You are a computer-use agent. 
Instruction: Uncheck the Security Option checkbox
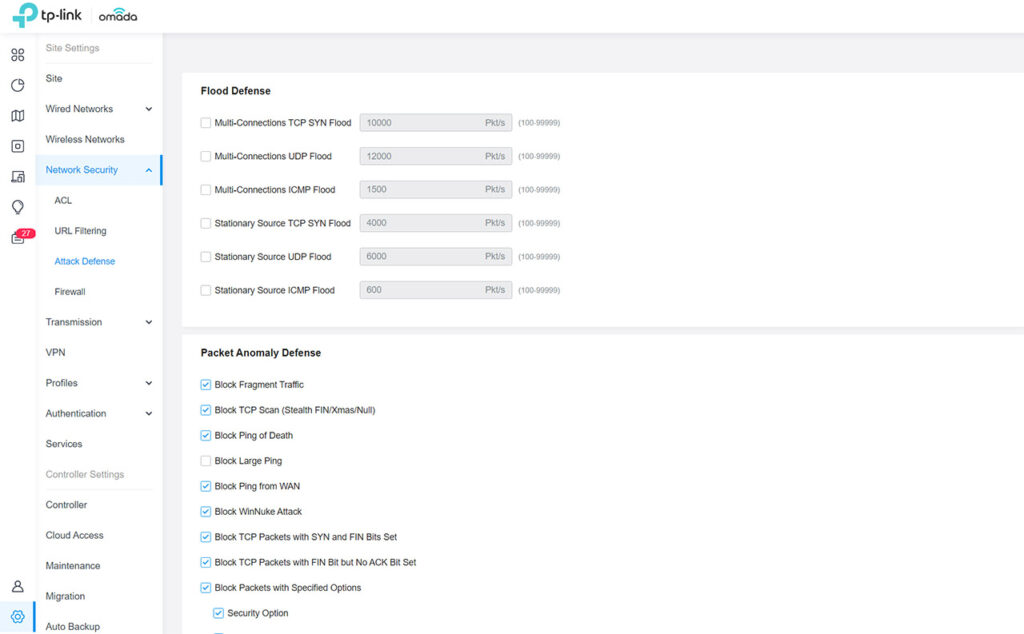point(217,613)
